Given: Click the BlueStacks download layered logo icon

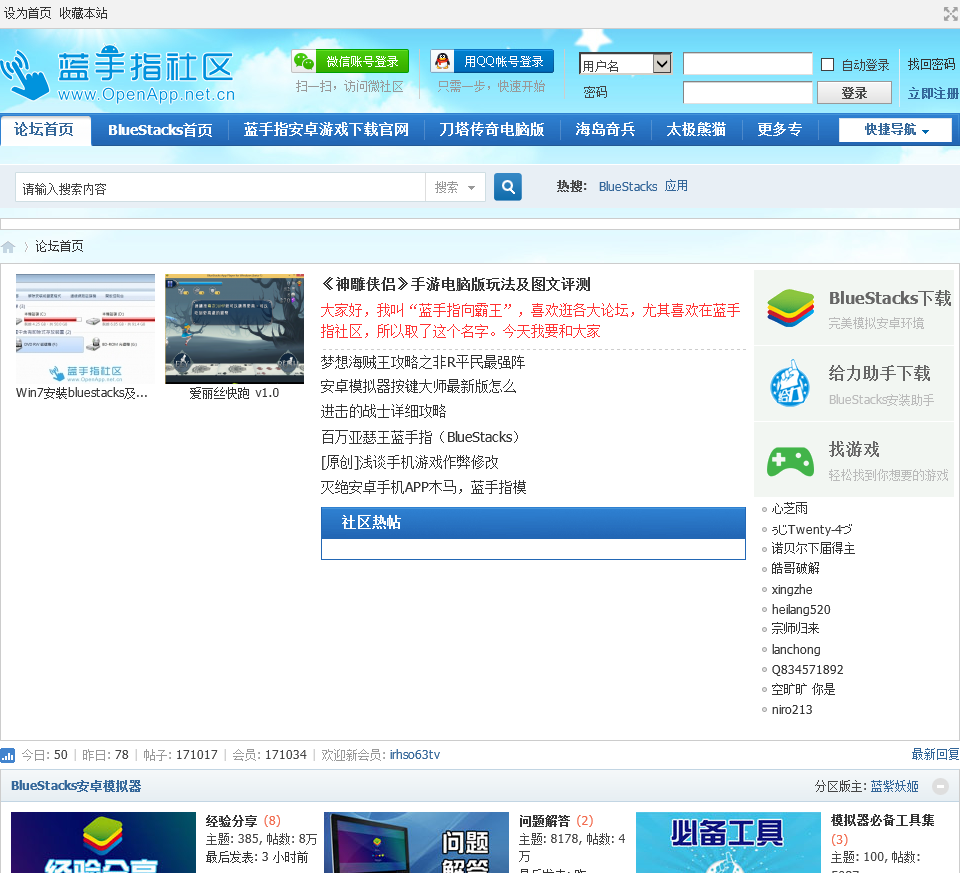Looking at the screenshot, I should tap(790, 308).
